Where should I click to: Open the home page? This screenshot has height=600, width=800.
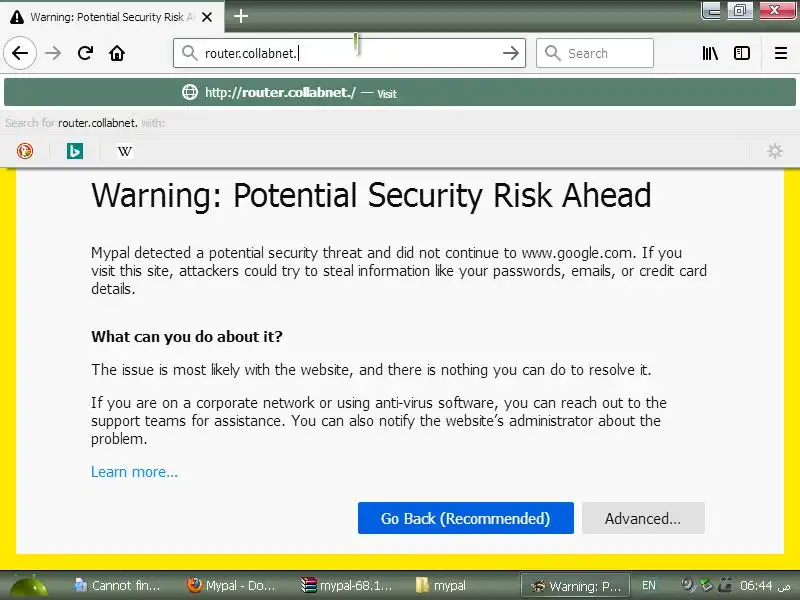pyautogui.click(x=117, y=53)
